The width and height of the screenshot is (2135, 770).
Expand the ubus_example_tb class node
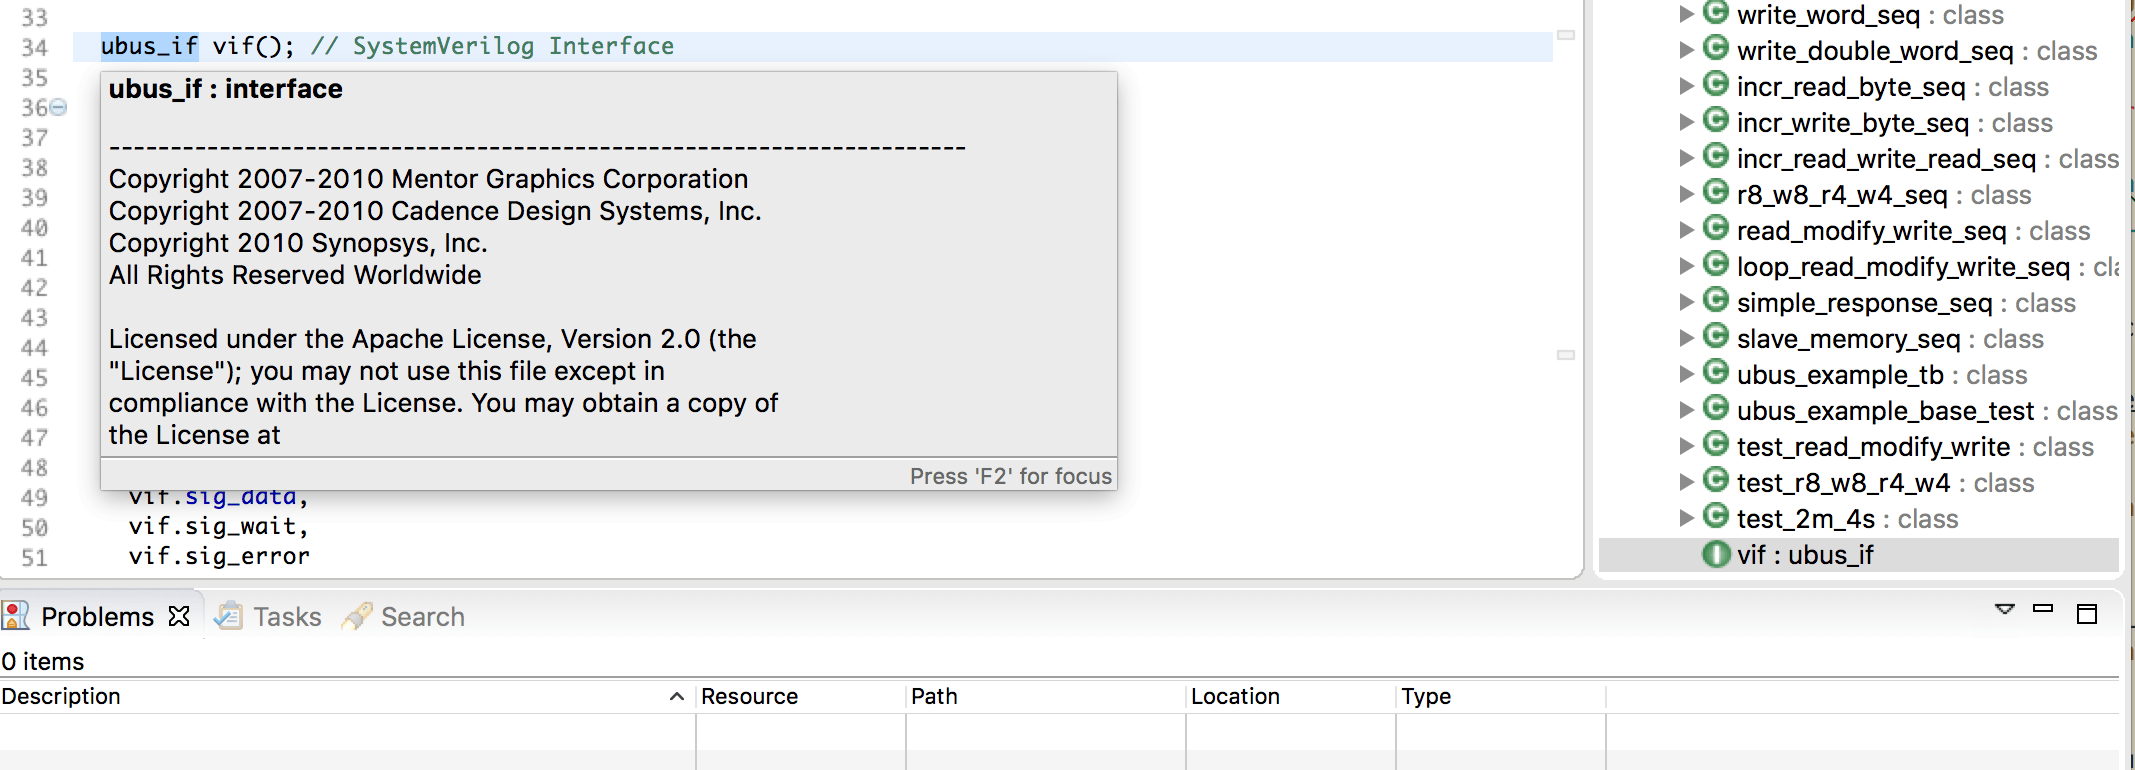tap(1686, 374)
